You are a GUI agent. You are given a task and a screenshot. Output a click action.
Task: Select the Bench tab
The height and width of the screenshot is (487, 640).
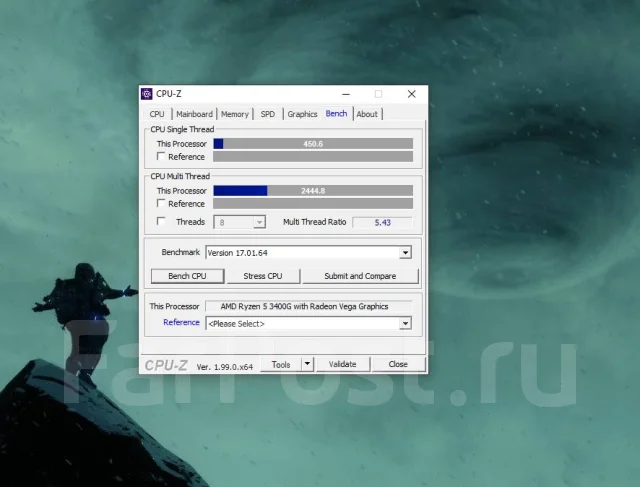tap(336, 113)
